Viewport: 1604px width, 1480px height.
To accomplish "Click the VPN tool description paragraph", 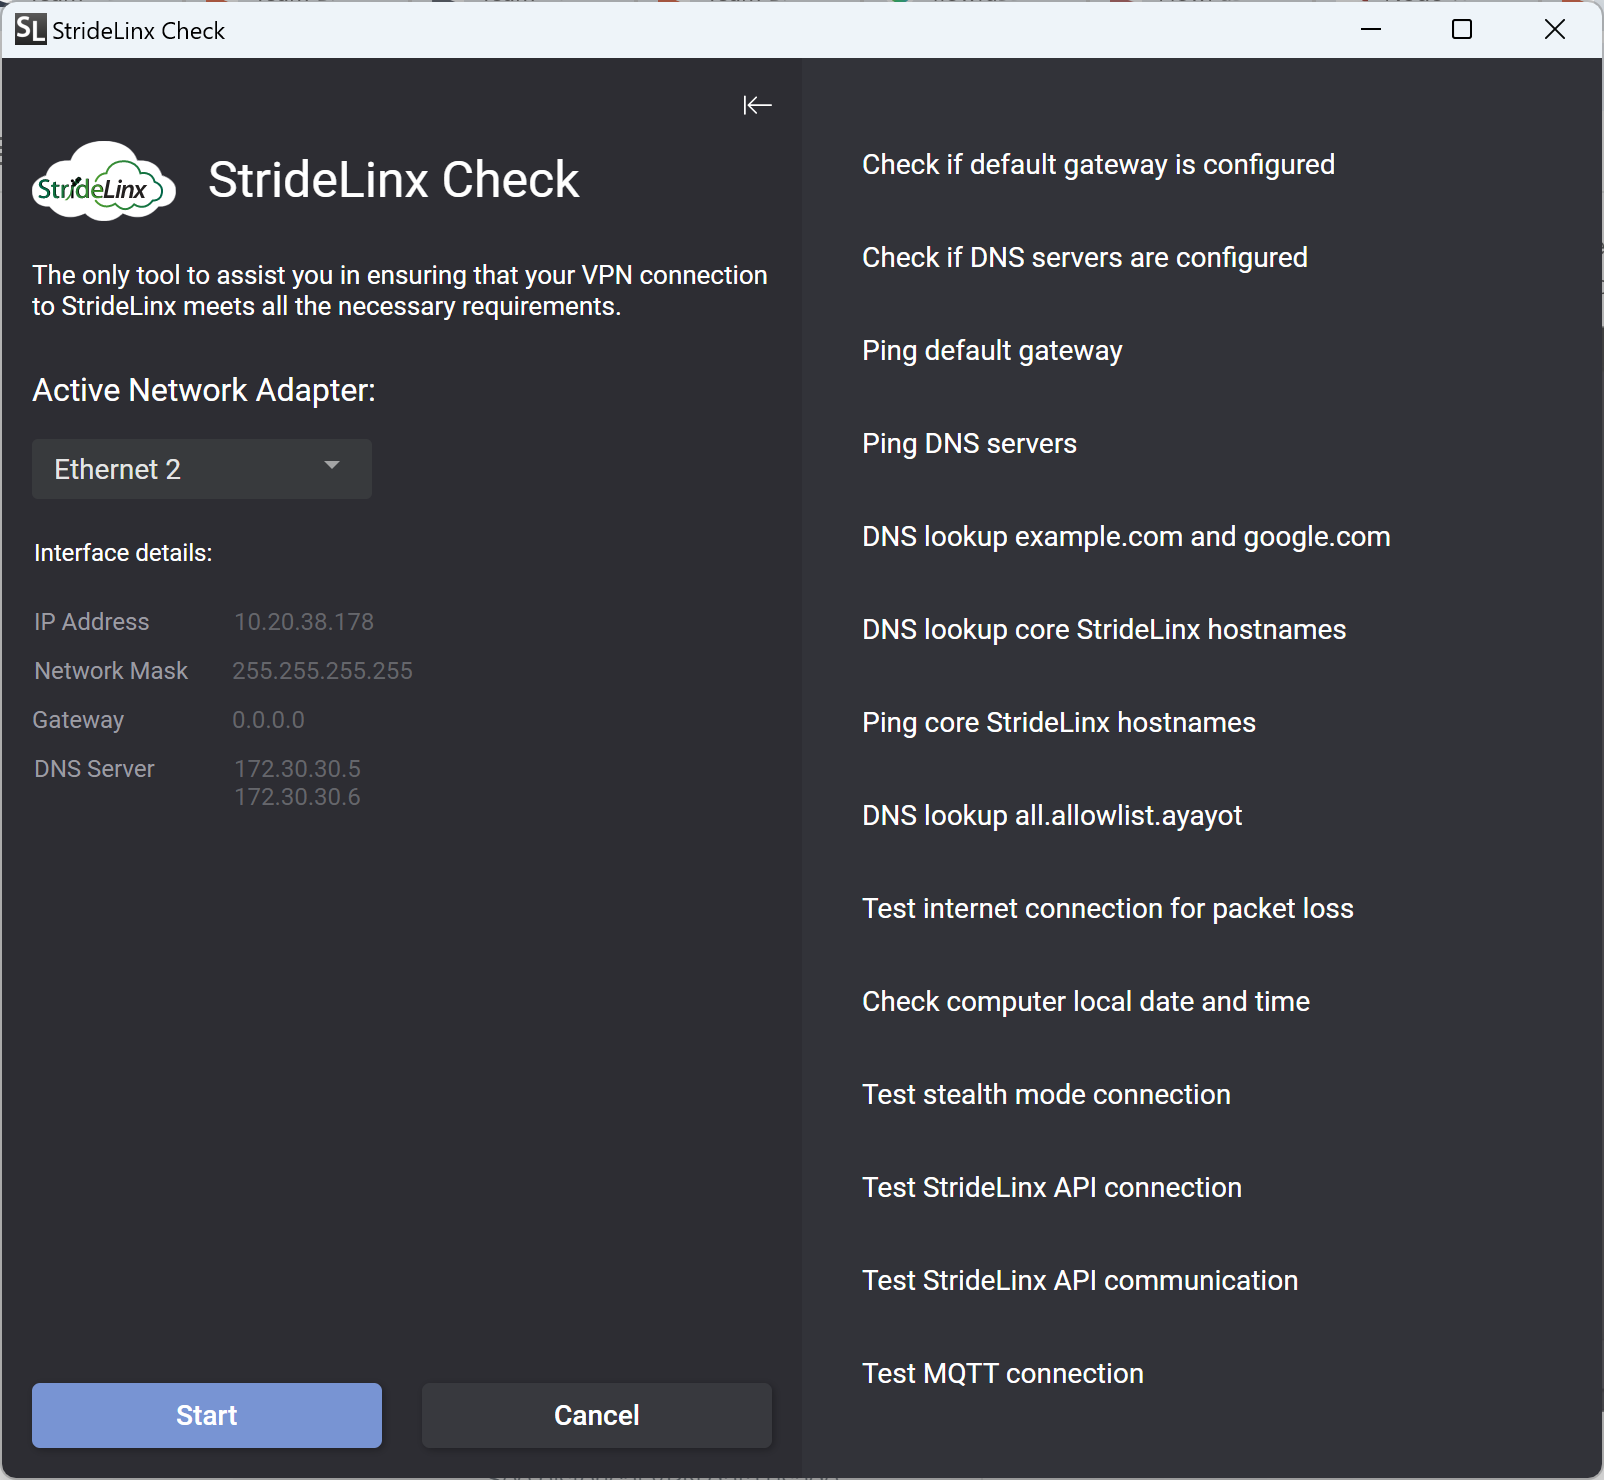I will (x=400, y=291).
